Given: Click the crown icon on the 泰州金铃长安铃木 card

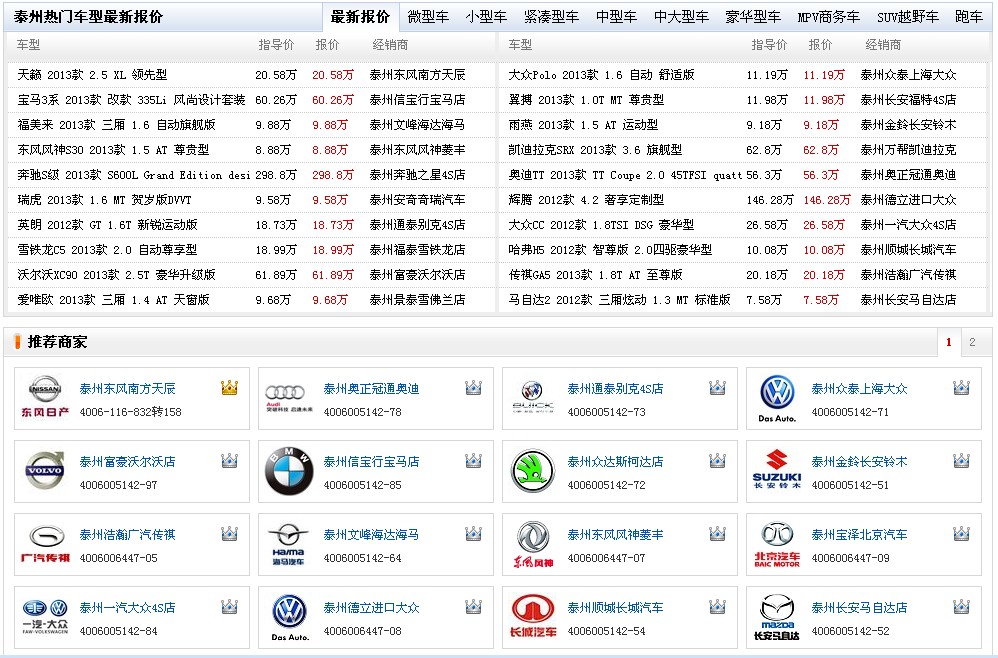Looking at the screenshot, I should 961,460.
